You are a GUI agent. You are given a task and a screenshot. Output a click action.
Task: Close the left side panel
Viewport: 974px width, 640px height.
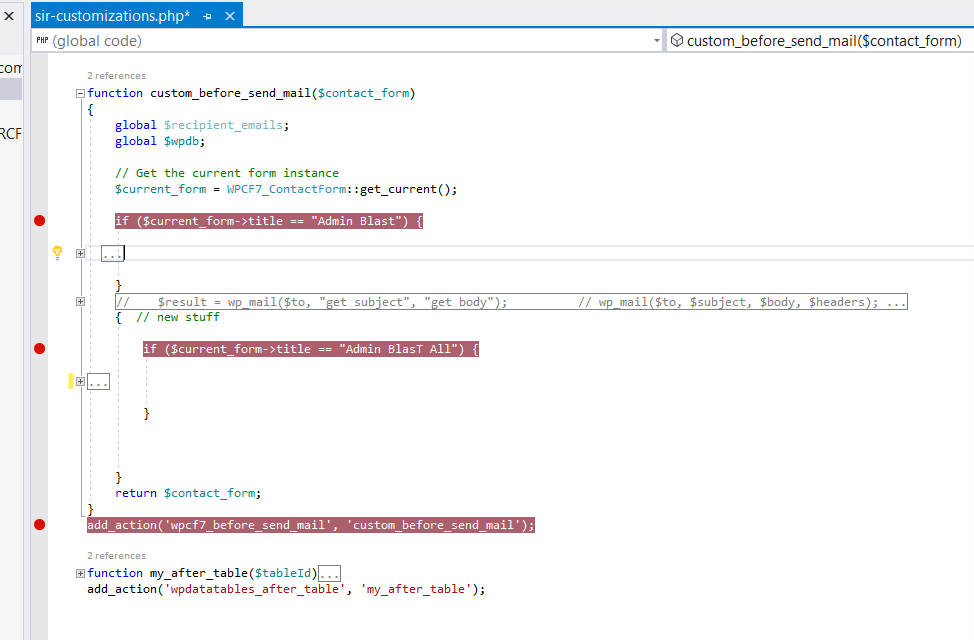pos(9,16)
